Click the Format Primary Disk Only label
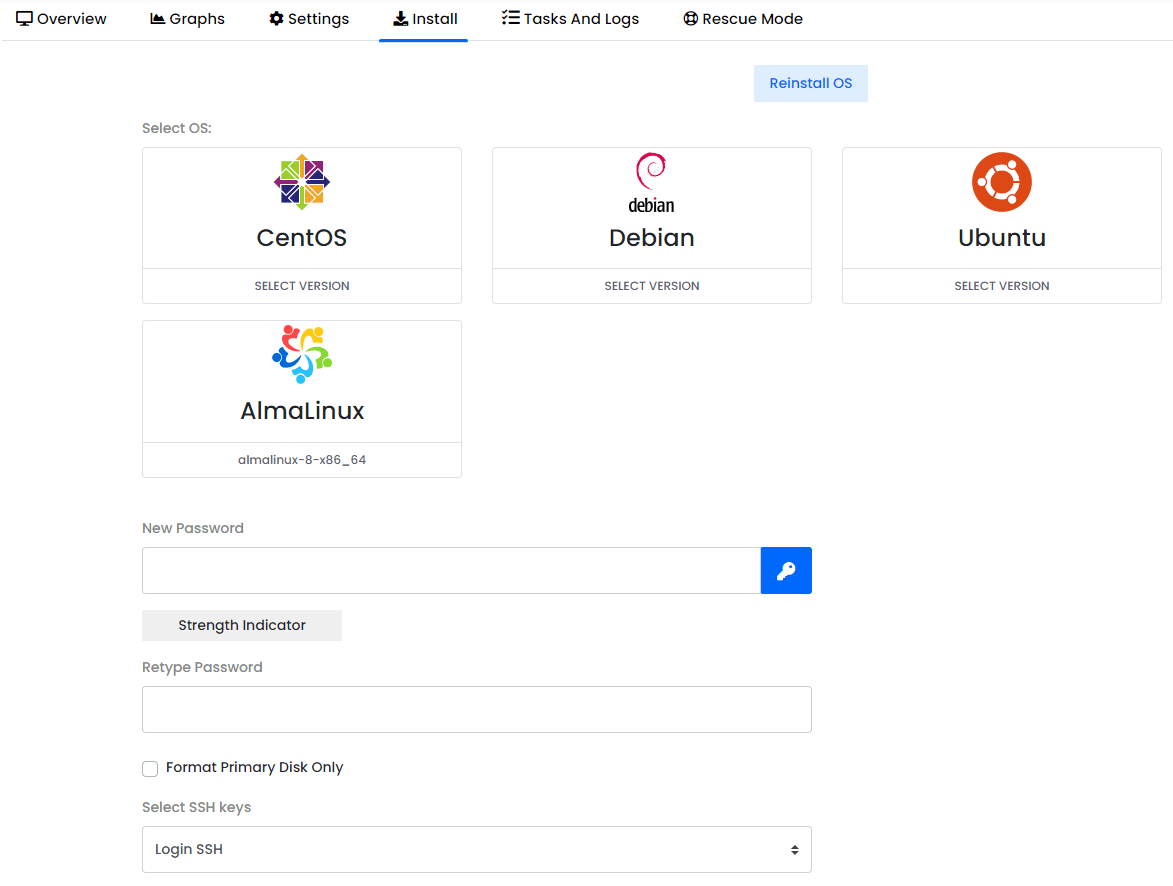1173x886 pixels. pyautogui.click(x=254, y=768)
